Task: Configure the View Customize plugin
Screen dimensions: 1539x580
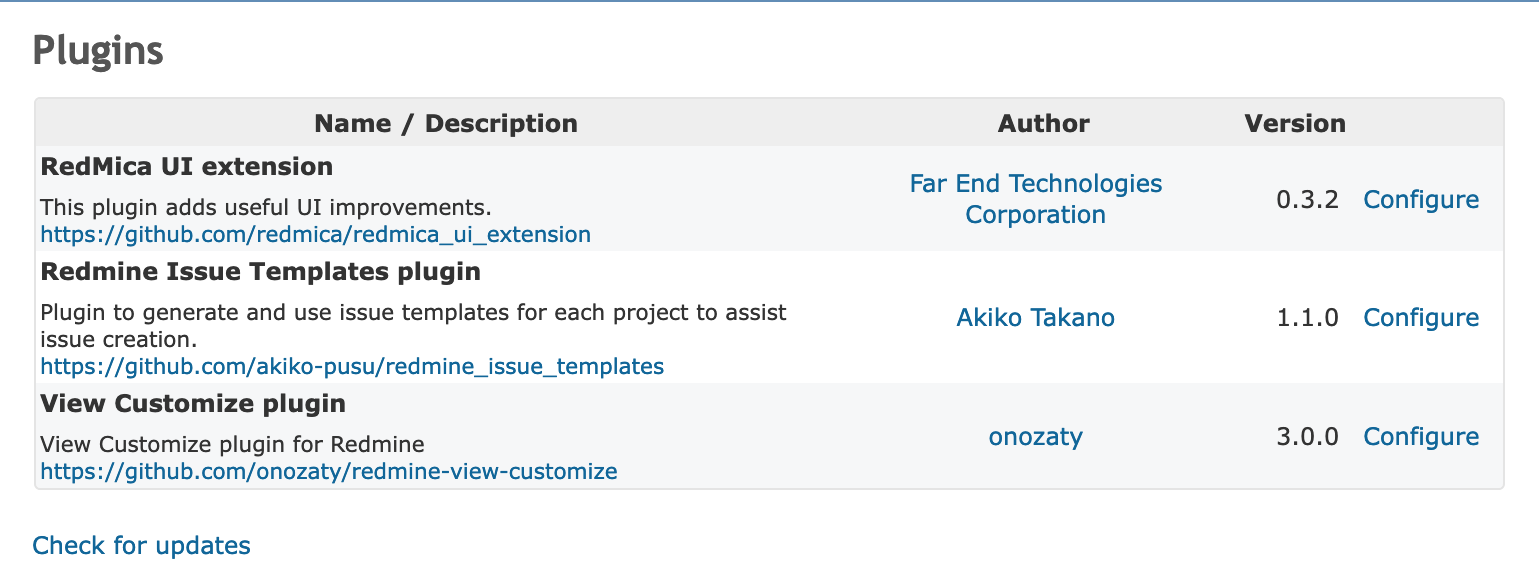Action: pyautogui.click(x=1421, y=437)
